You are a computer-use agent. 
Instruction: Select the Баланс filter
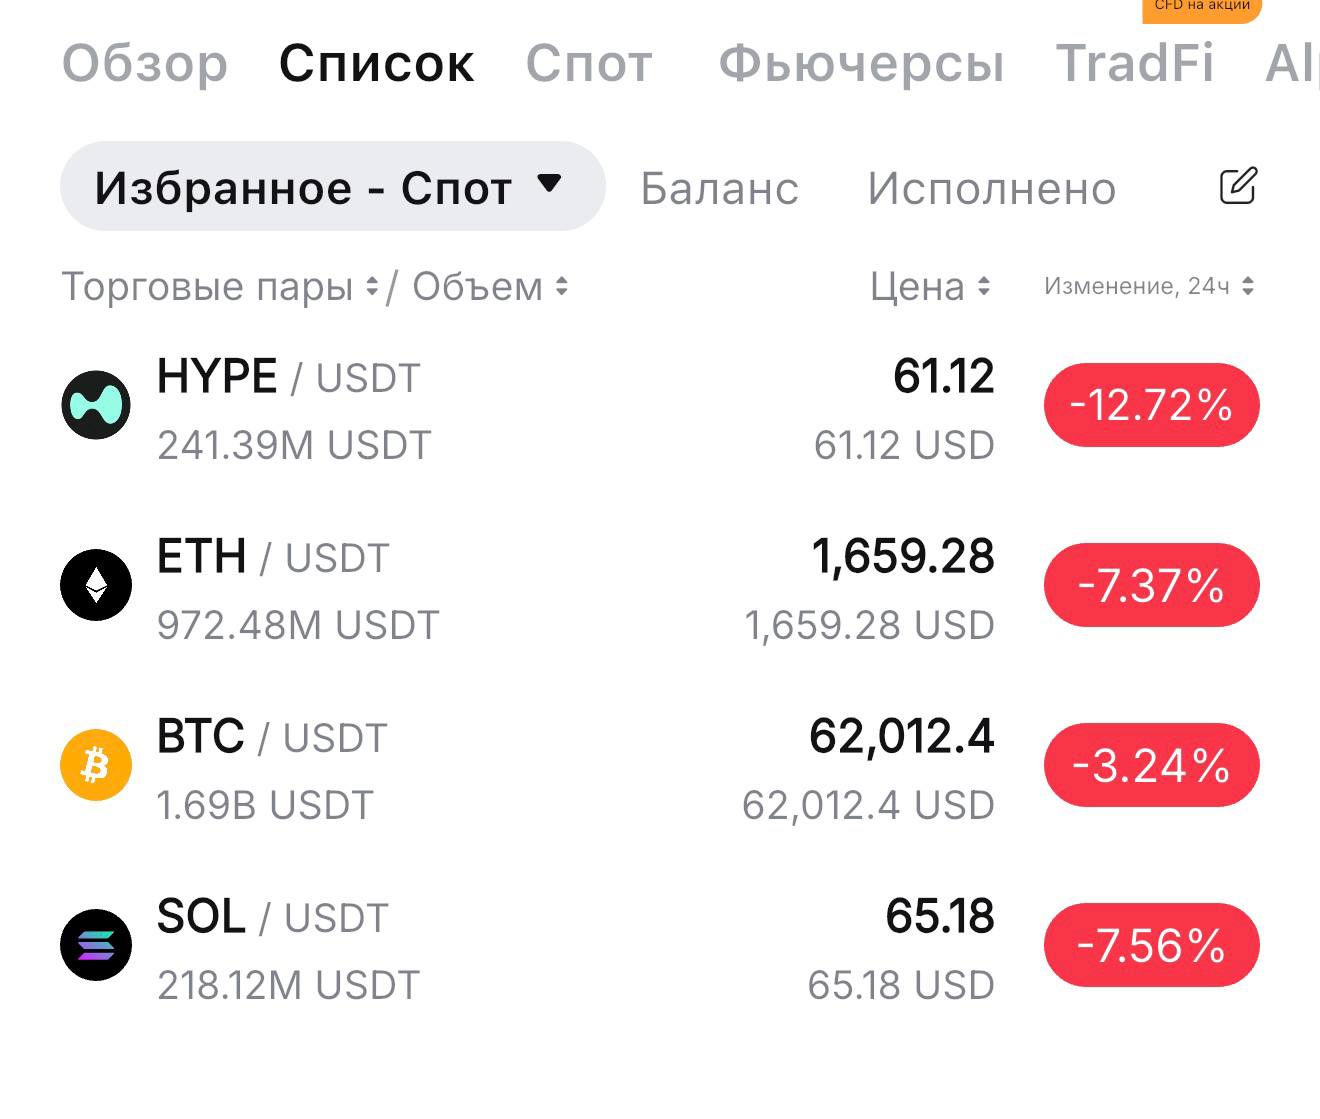pos(719,188)
